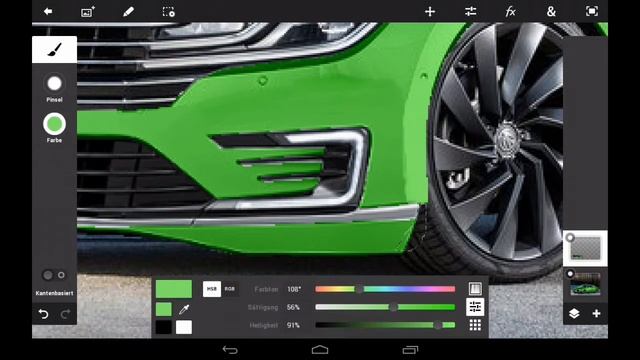Toggle fullscreen view

(x=591, y=11)
